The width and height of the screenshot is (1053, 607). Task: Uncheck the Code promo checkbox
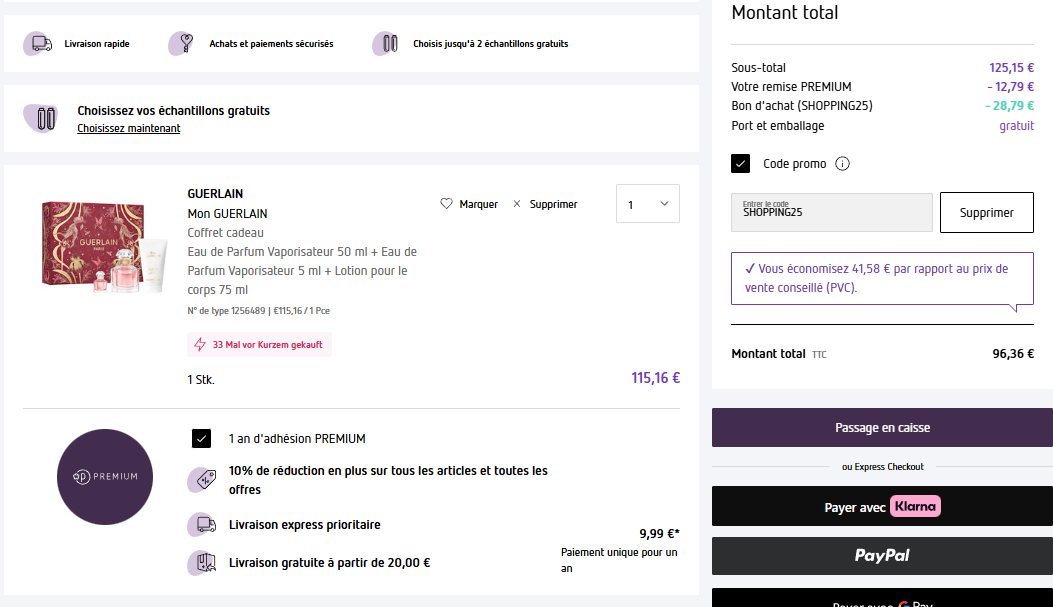pos(741,164)
